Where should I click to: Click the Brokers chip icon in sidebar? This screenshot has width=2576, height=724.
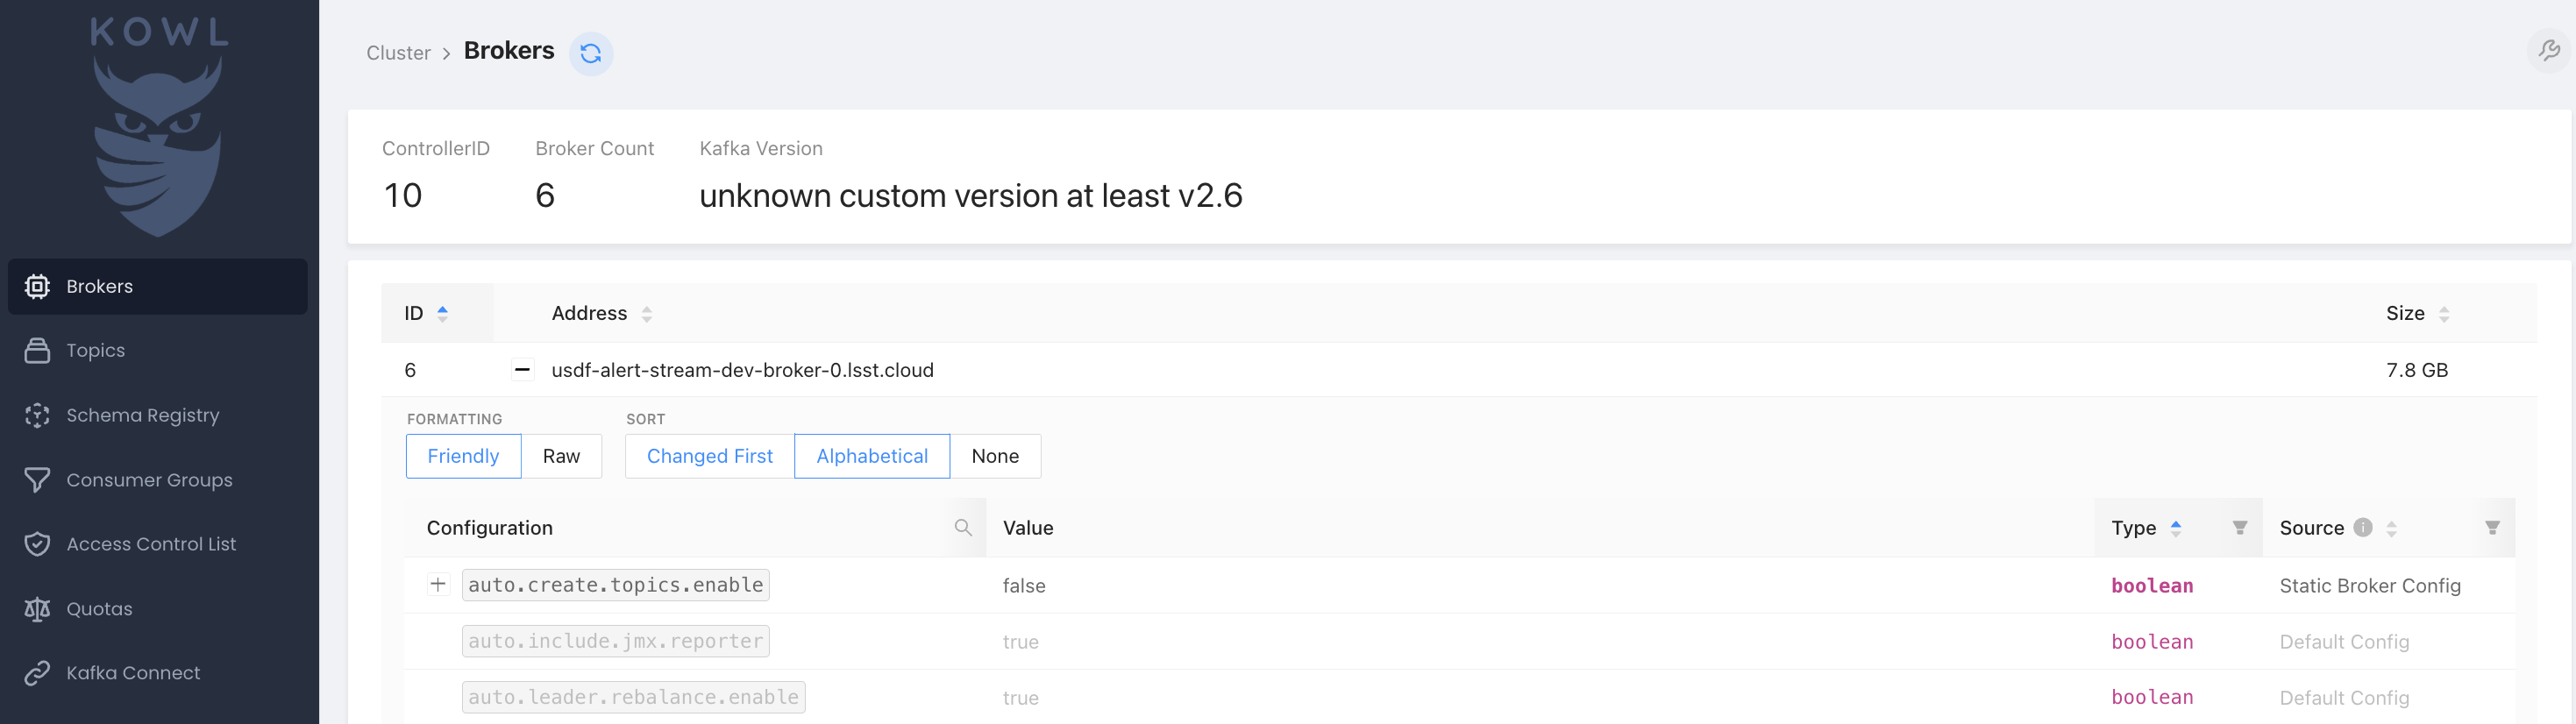37,287
